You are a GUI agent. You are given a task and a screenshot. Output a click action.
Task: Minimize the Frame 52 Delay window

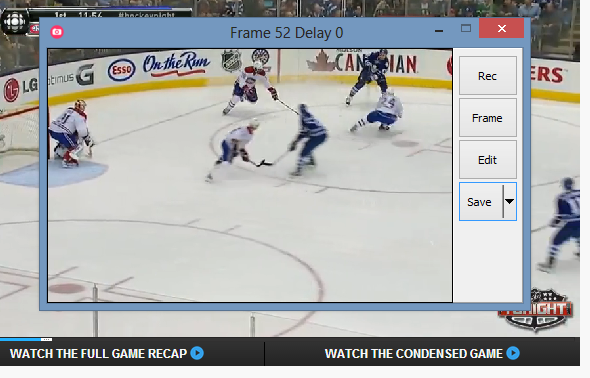point(439,30)
